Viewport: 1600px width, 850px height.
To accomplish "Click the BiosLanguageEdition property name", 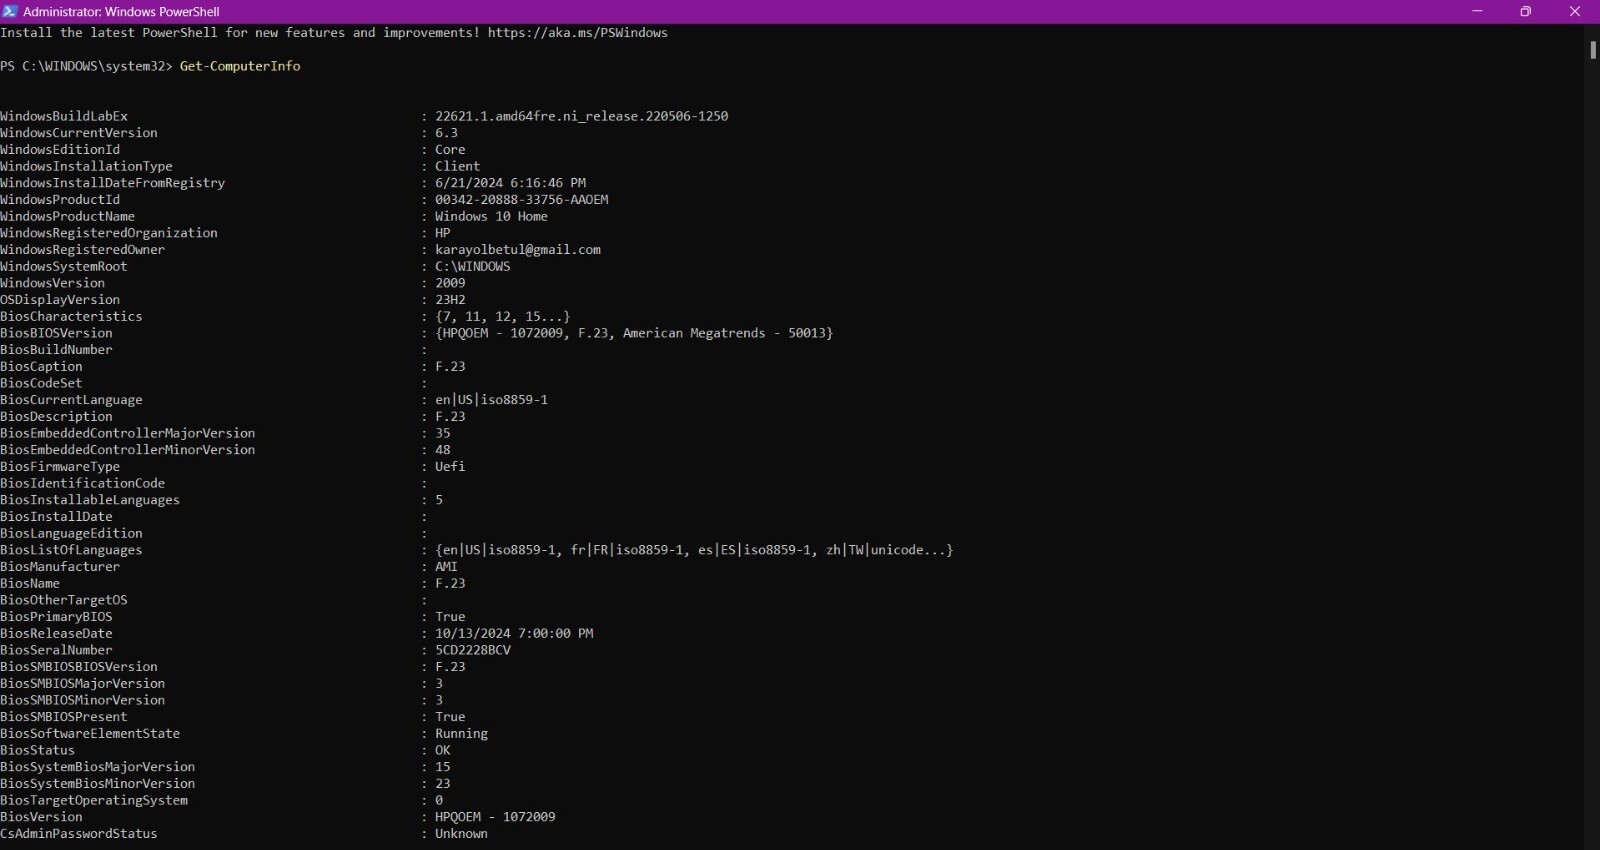I will coord(71,533).
